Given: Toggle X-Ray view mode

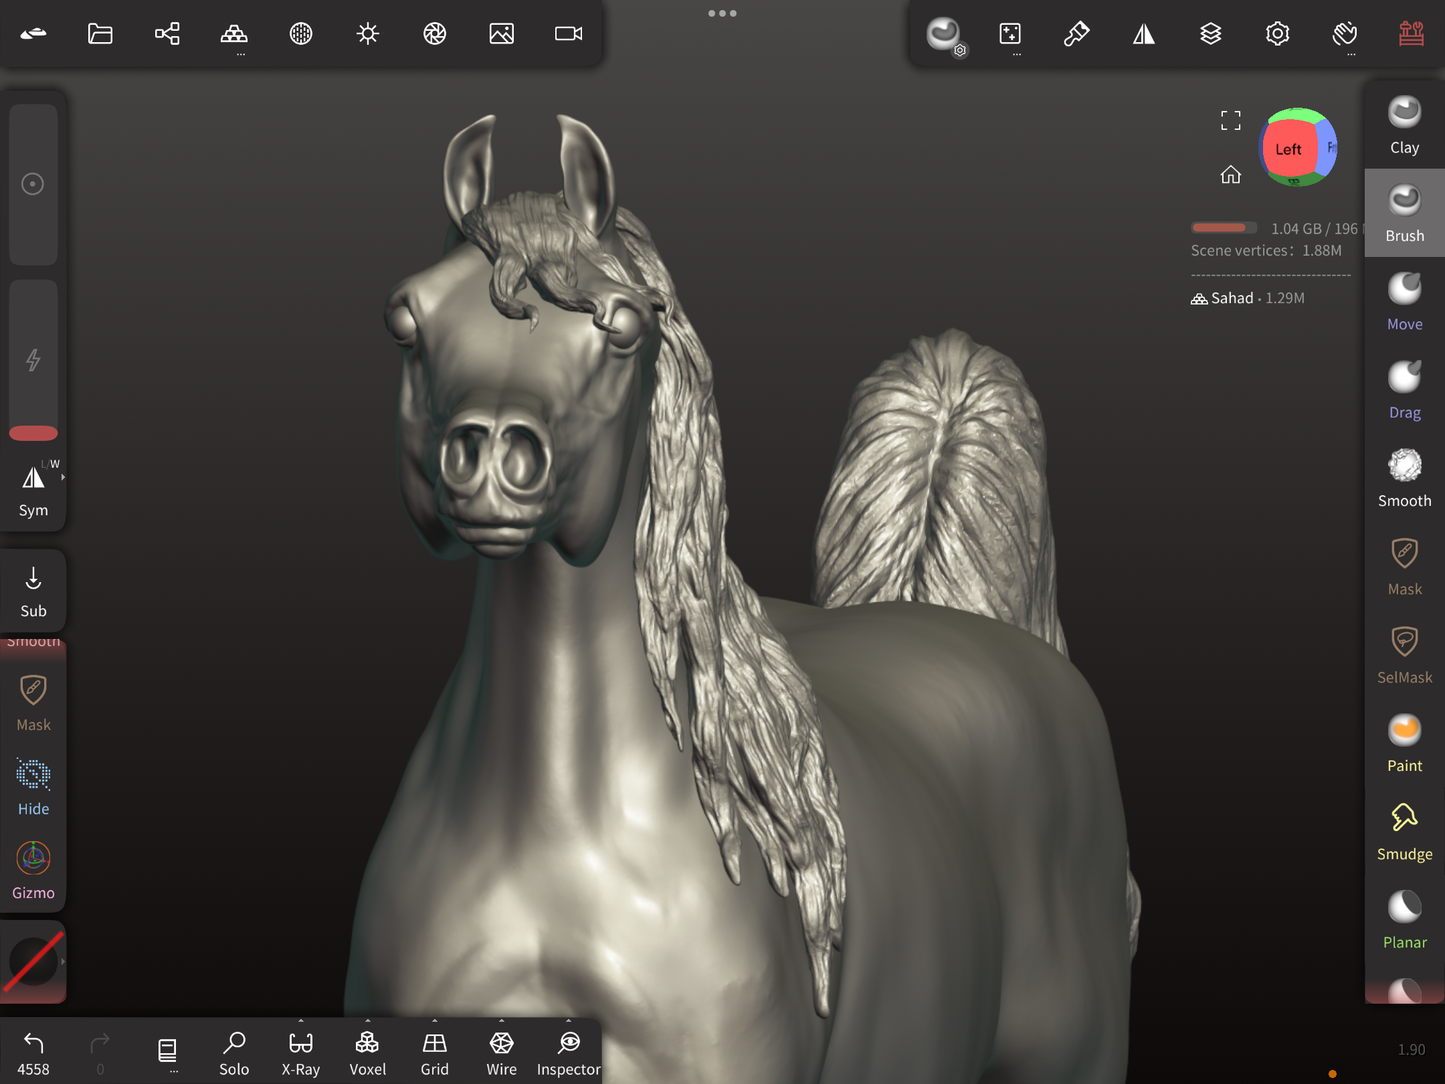Looking at the screenshot, I should click(300, 1053).
